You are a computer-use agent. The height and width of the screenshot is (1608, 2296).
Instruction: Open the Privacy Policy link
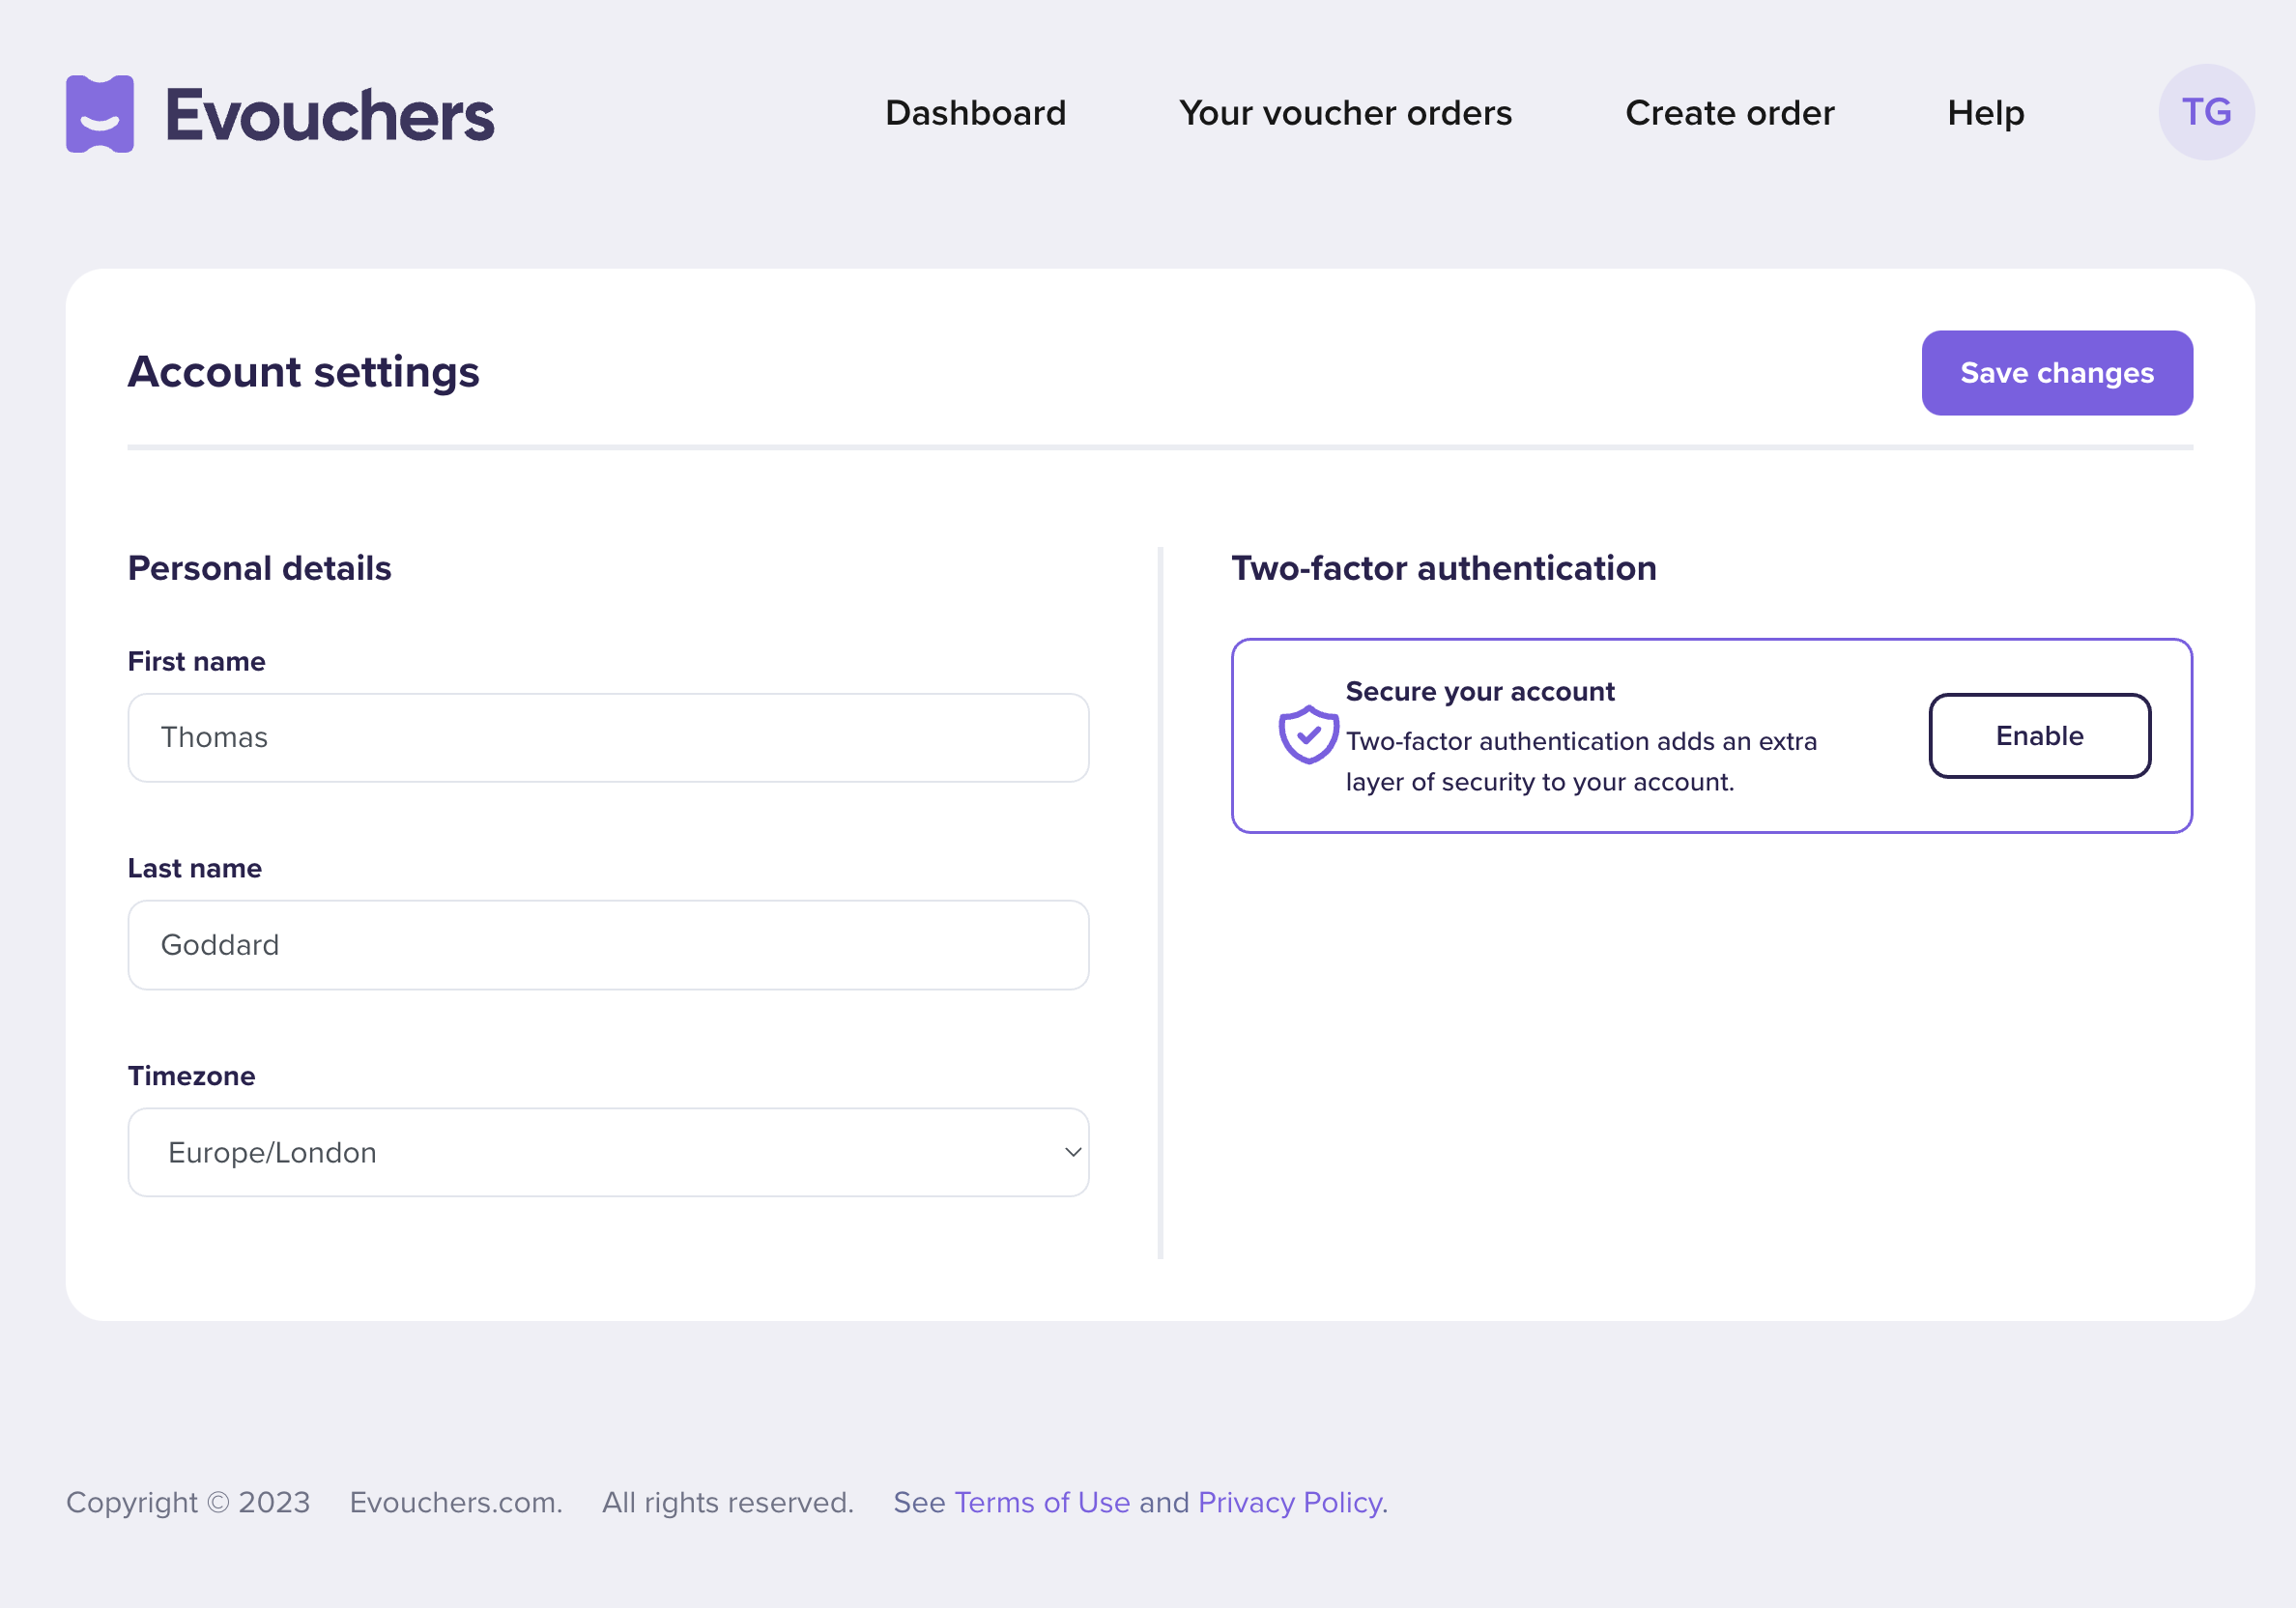pyautogui.click(x=1292, y=1502)
